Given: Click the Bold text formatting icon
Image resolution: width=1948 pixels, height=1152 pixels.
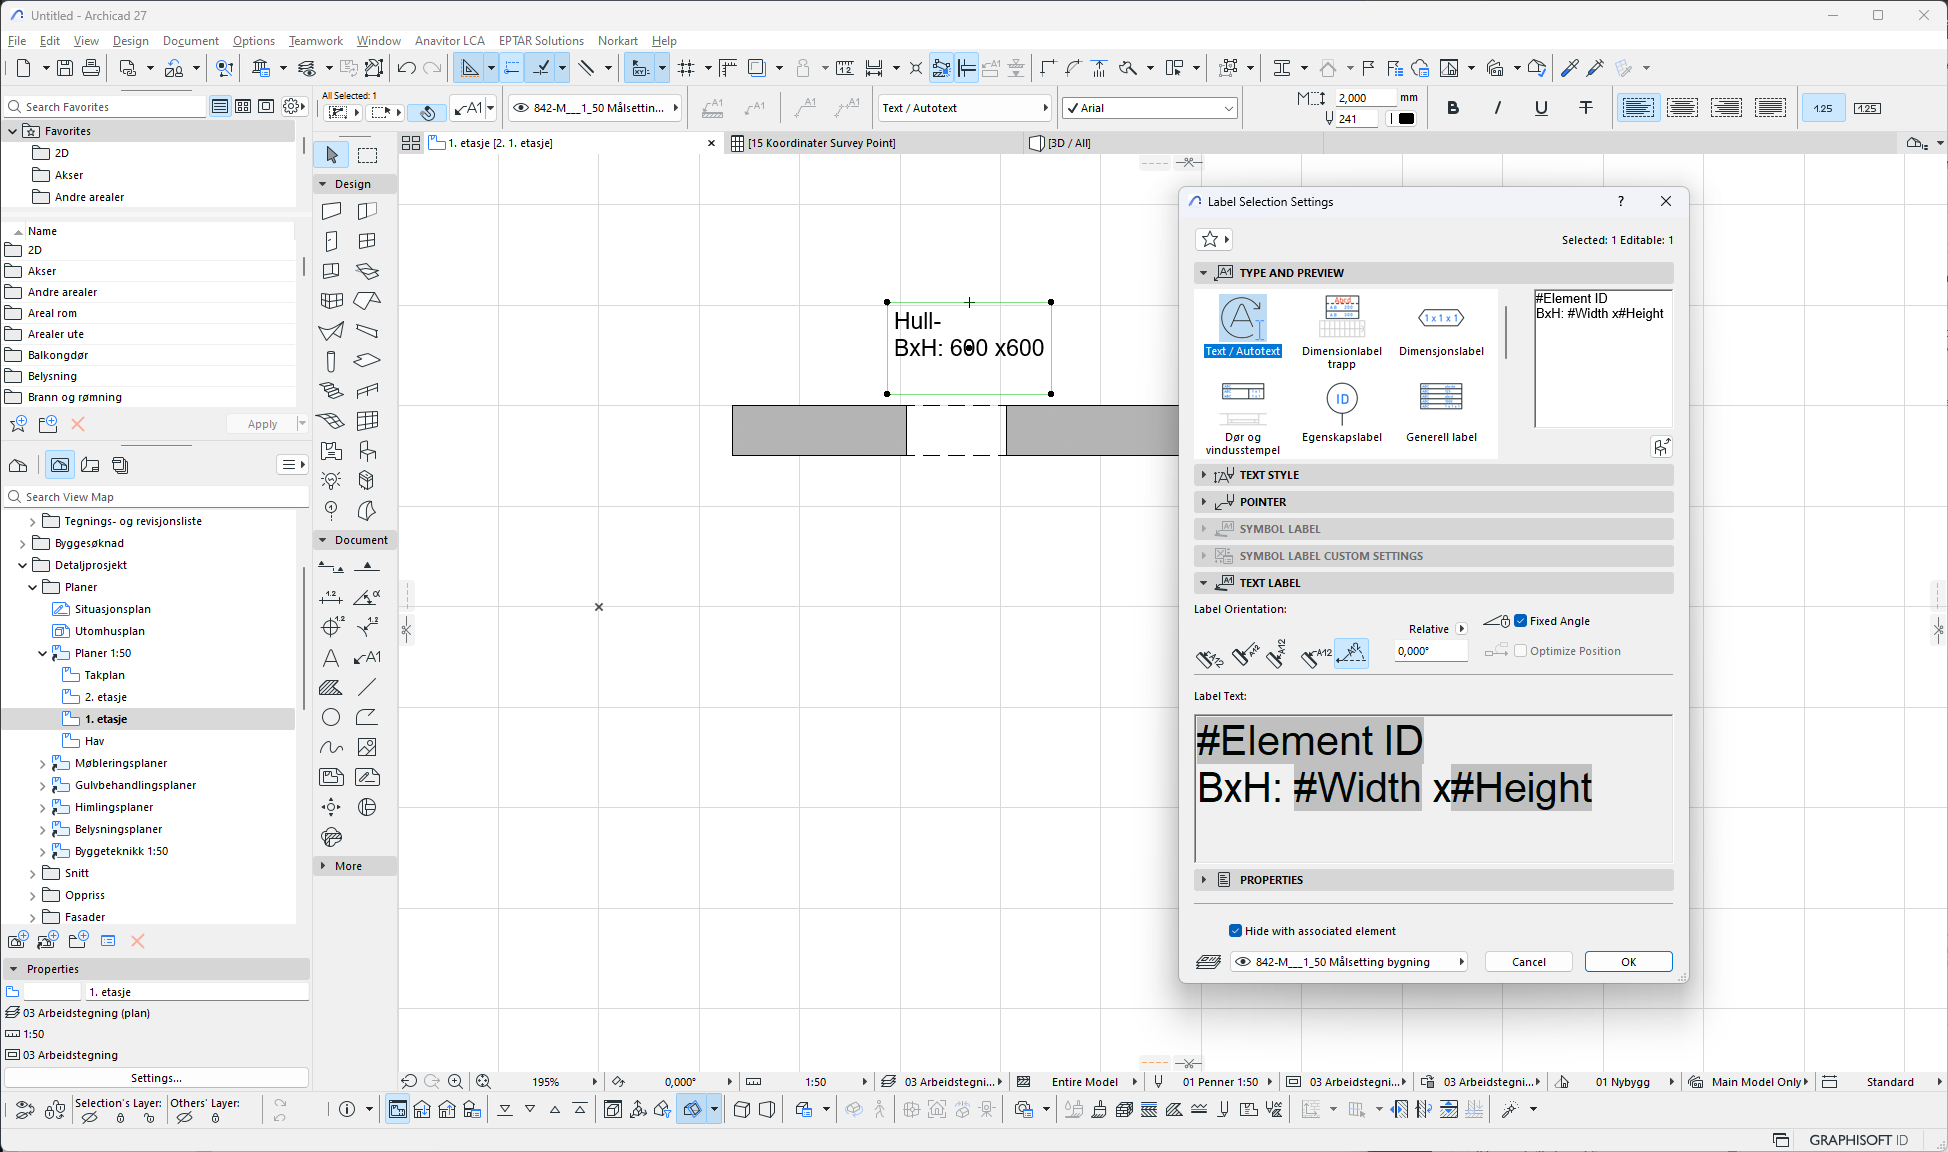Looking at the screenshot, I should tap(1452, 108).
